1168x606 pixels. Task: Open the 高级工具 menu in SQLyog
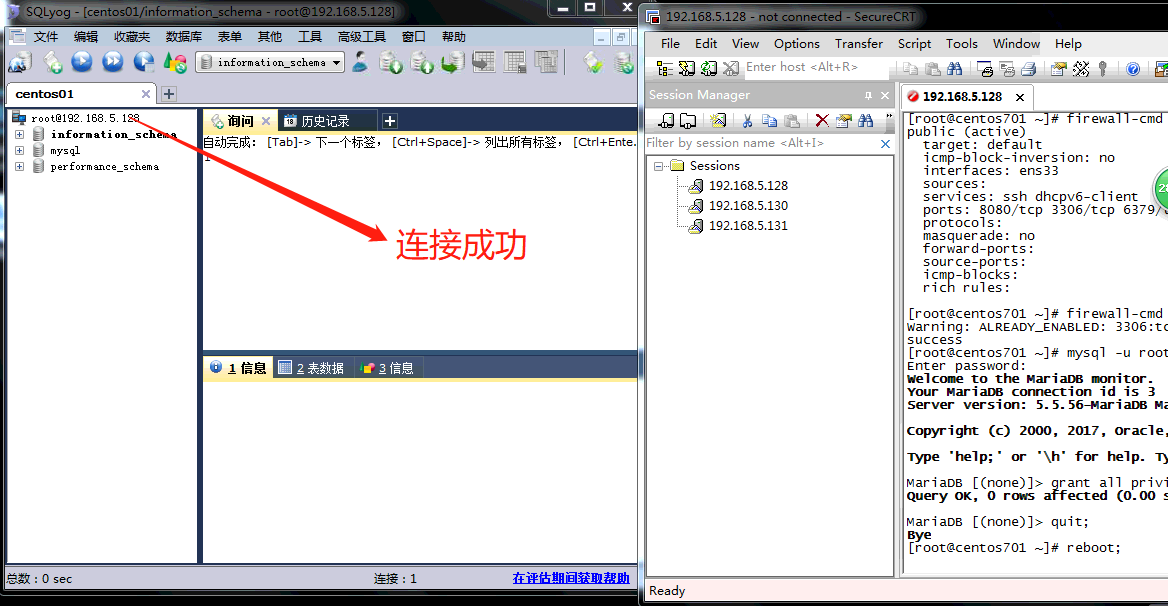click(361, 36)
